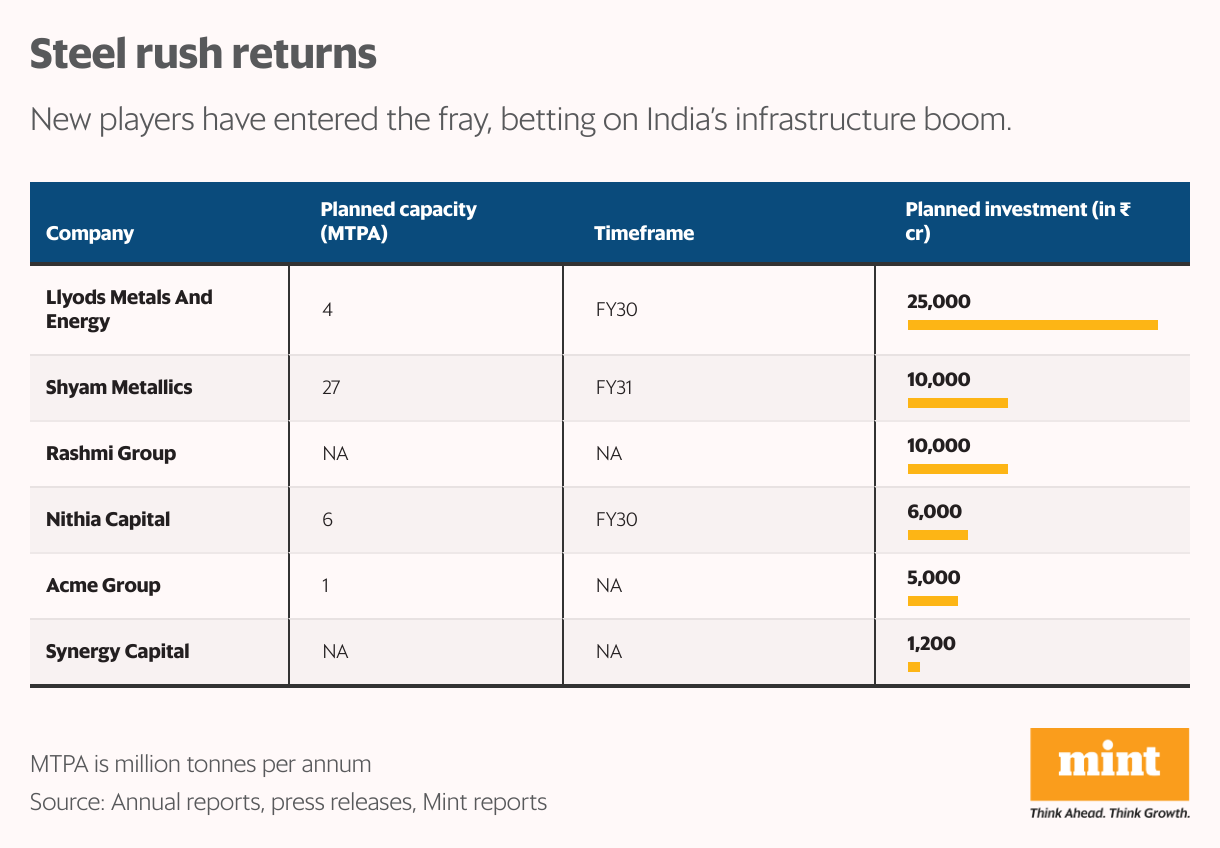Viewport: 1220px width, 848px height.
Task: Select the Company column header
Action: (90, 233)
